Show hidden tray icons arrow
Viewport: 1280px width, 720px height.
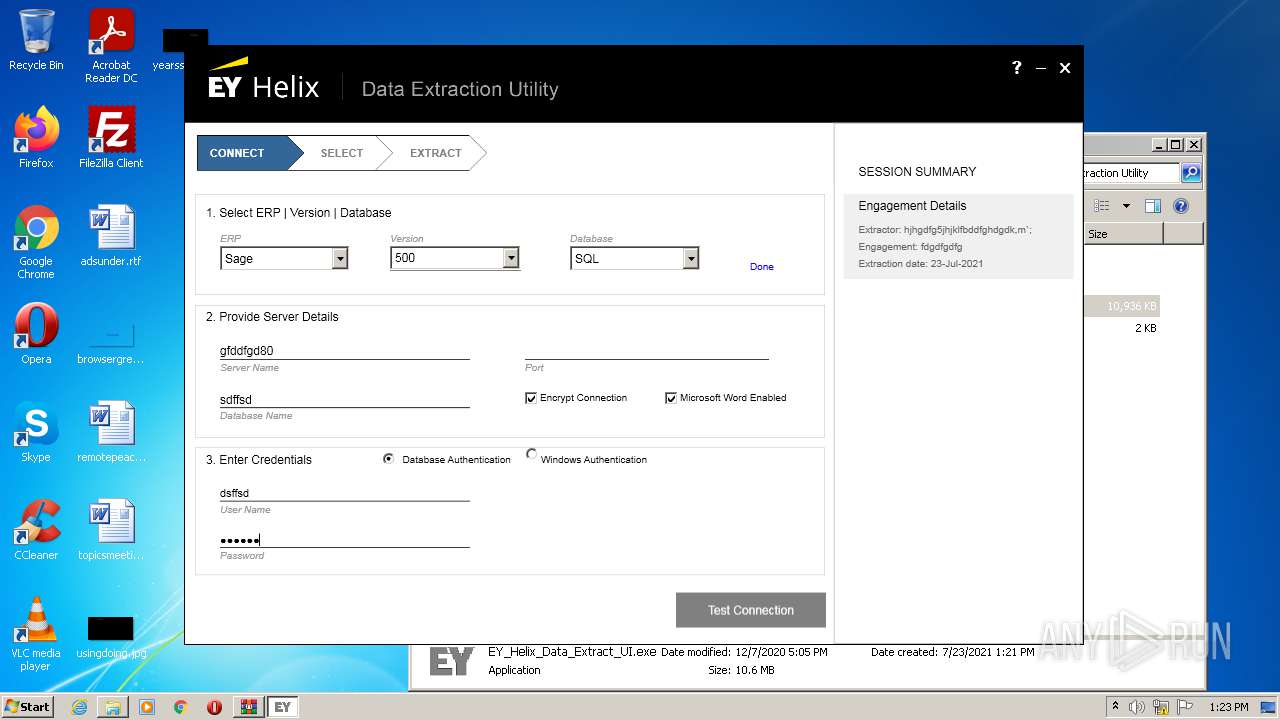(x=1115, y=707)
